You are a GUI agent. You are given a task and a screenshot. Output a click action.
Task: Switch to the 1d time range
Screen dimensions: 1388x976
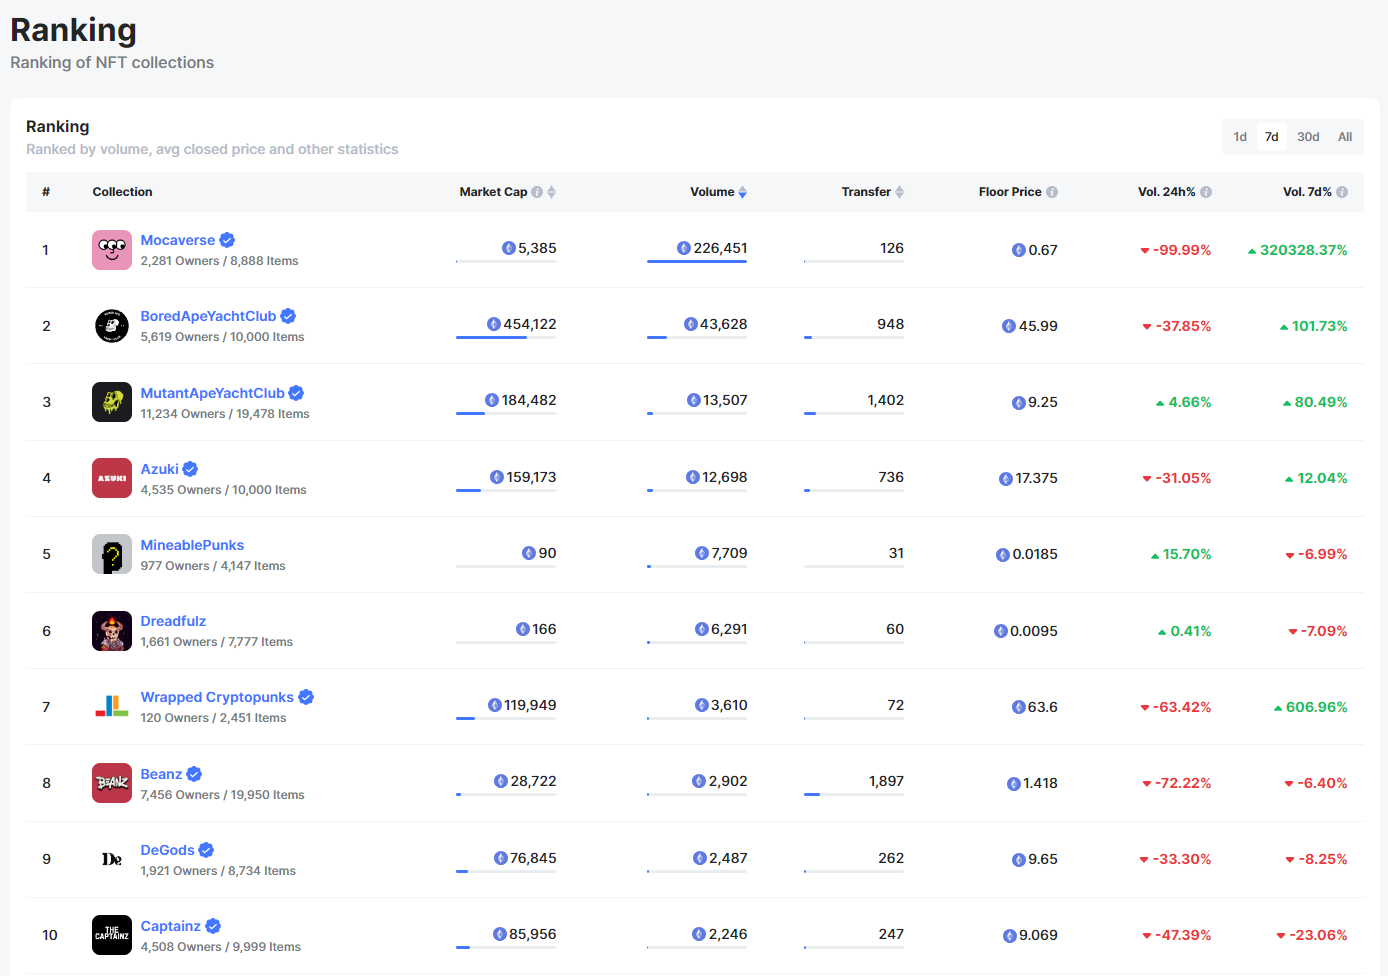coord(1240,137)
